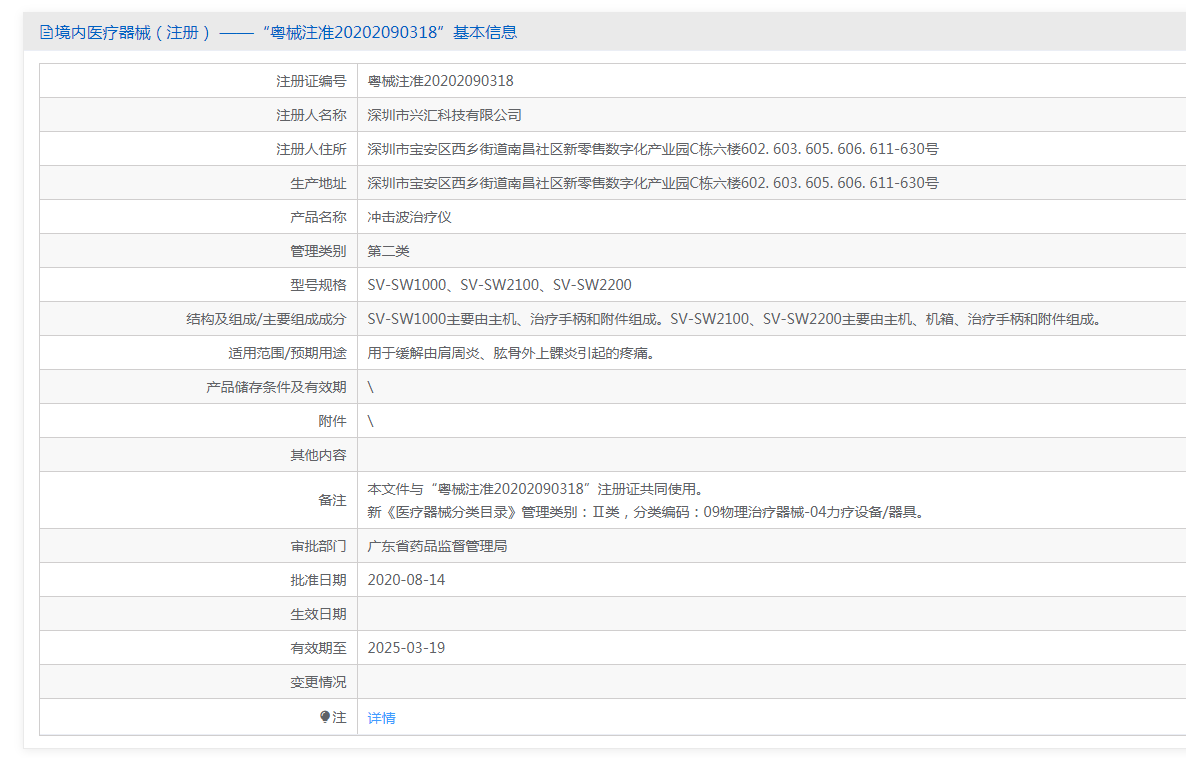This screenshot has width=1186, height=758.
Task: Click the bulb icon beside 注
Action: 325,717
